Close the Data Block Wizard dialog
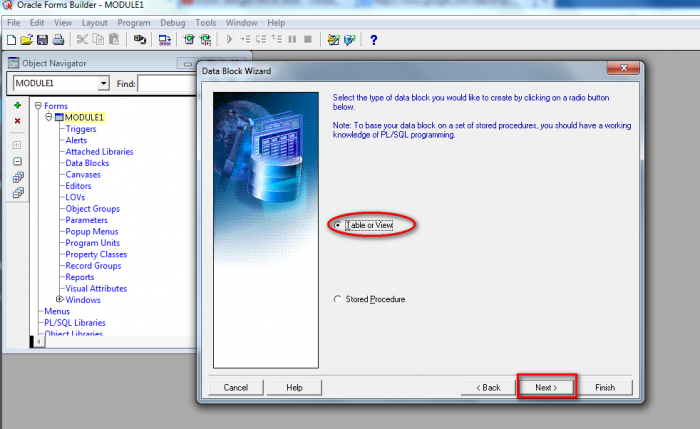The width and height of the screenshot is (700, 429). (623, 68)
